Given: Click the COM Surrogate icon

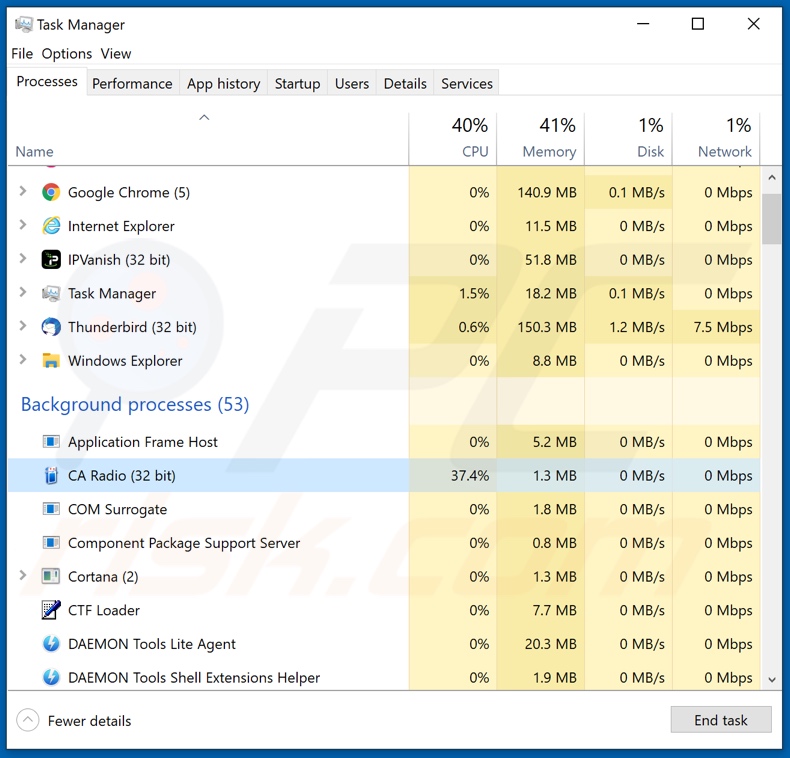Looking at the screenshot, I should (51, 509).
